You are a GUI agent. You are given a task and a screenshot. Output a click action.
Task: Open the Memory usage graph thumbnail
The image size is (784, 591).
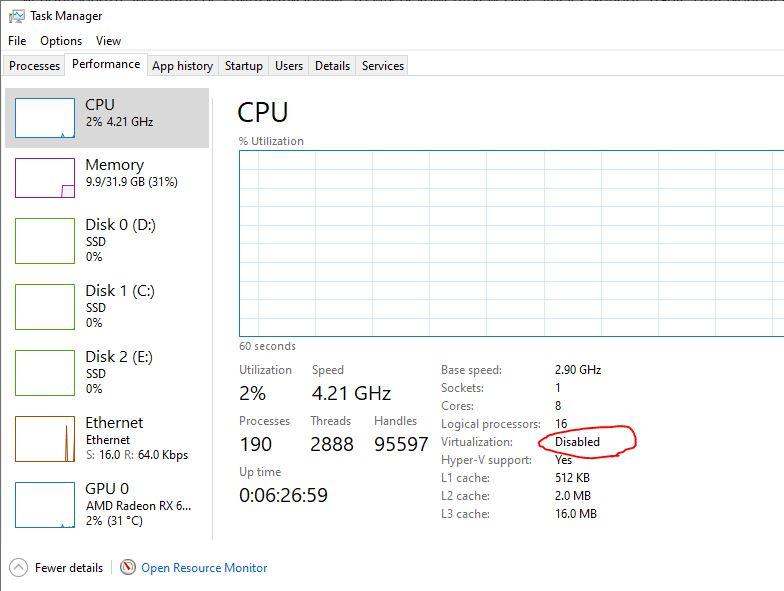[45, 178]
